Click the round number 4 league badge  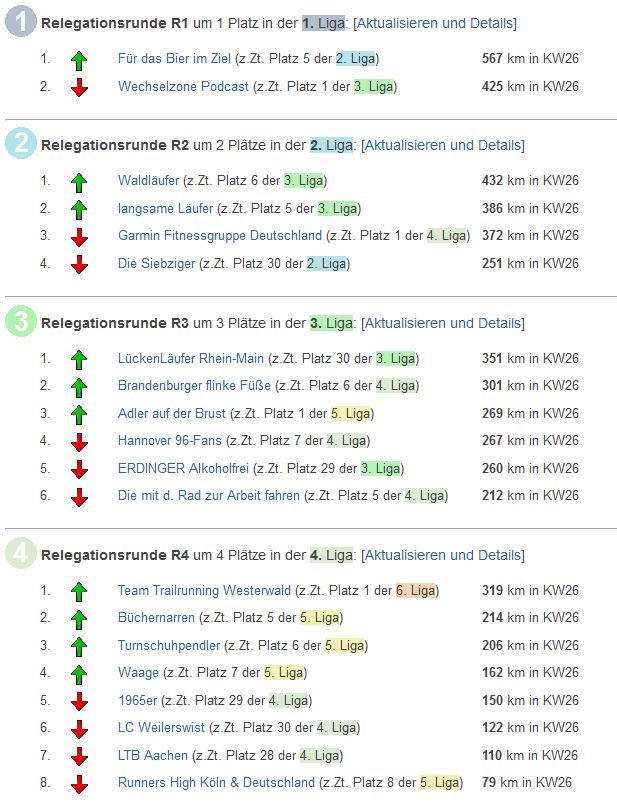21,554
